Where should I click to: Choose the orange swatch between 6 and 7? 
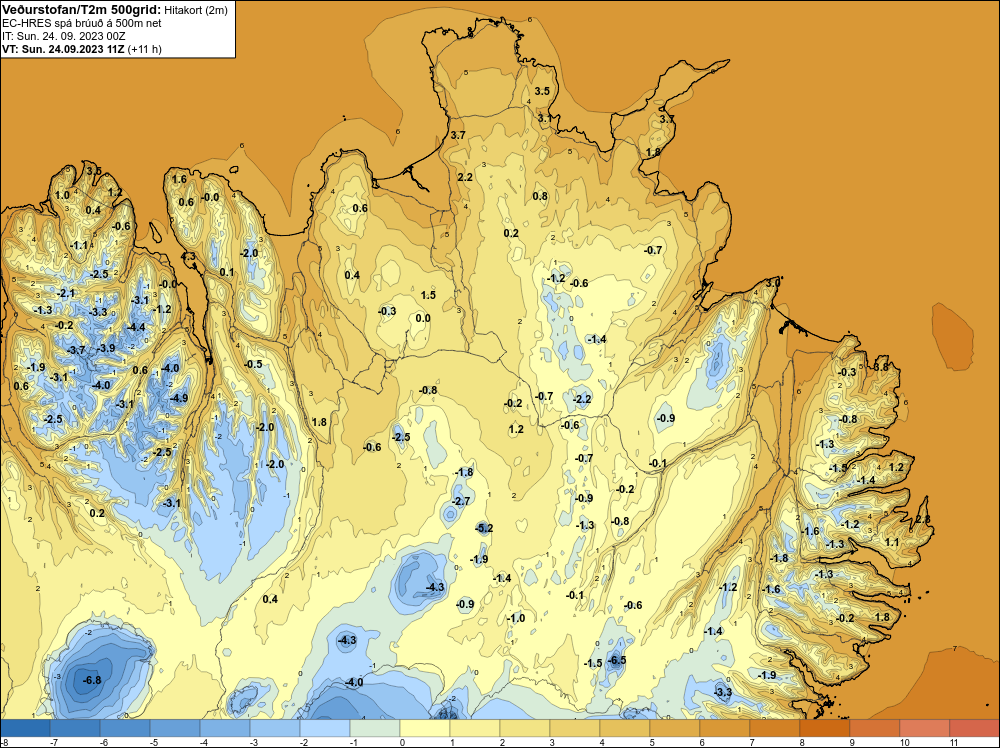pyautogui.click(x=724, y=728)
